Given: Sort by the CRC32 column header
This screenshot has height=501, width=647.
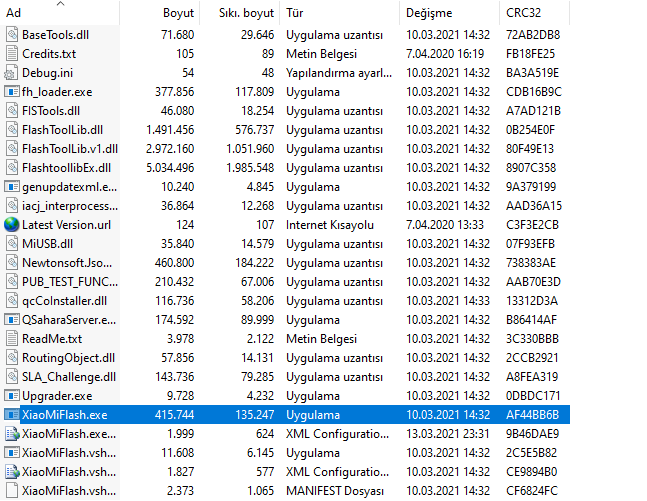Looking at the screenshot, I should [535, 12].
